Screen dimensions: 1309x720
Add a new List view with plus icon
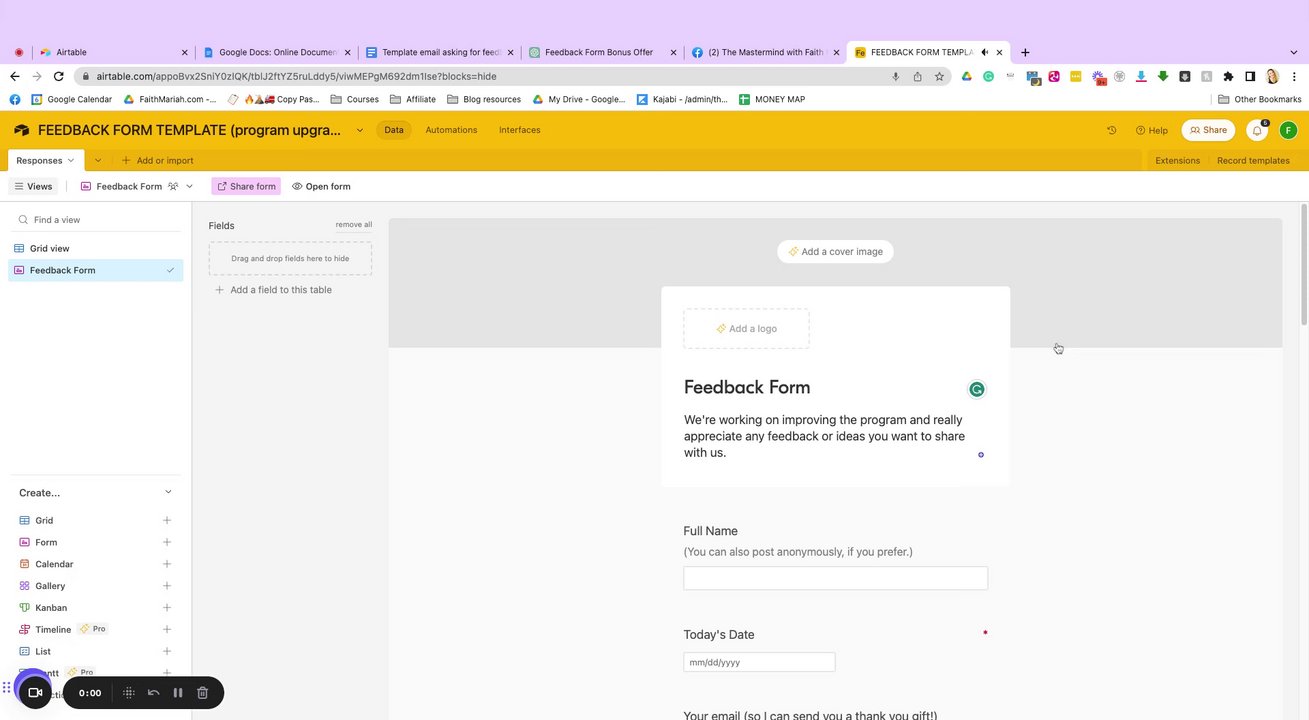click(x=167, y=651)
